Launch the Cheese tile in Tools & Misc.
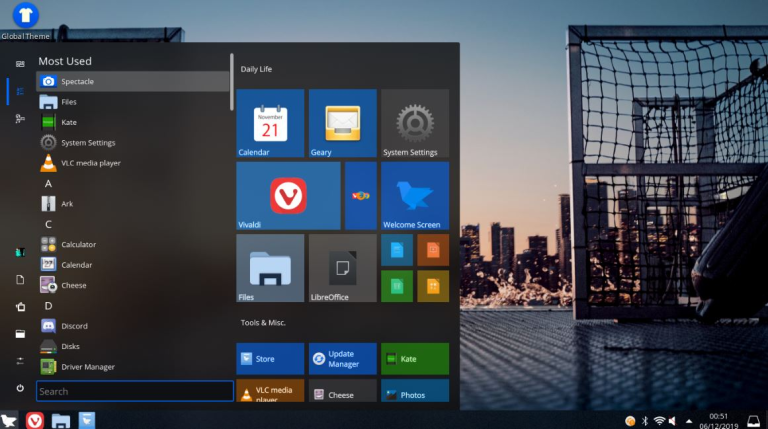Screen dimensions: 768x429 (342, 391)
